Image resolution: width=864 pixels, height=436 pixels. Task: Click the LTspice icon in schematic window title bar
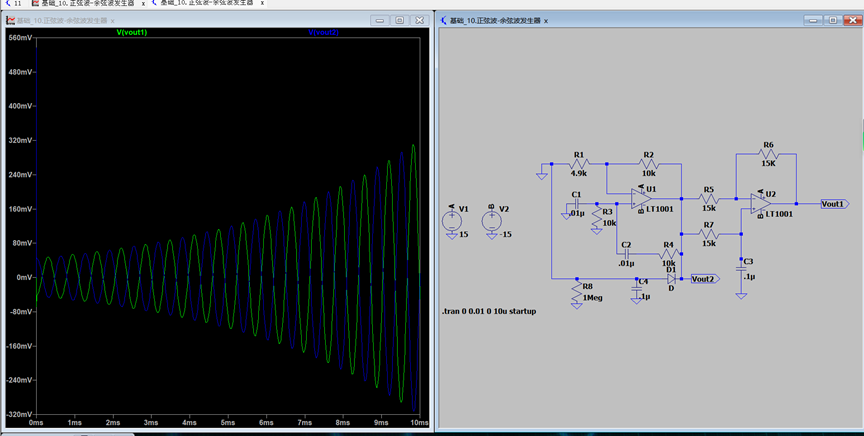(444, 20)
